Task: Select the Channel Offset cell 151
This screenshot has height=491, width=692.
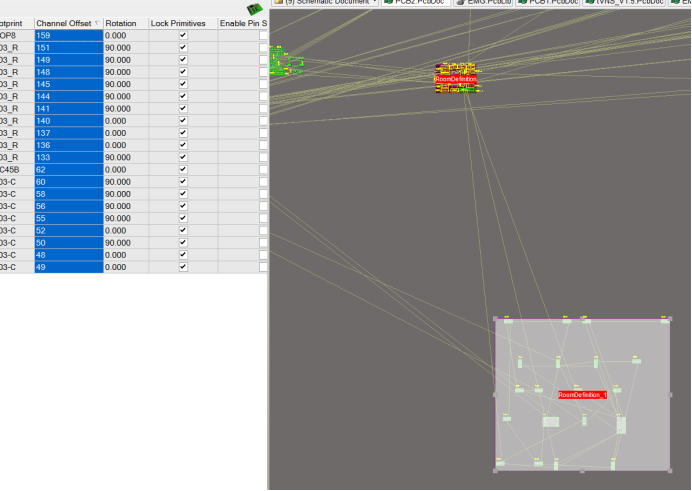Action: 69,48
